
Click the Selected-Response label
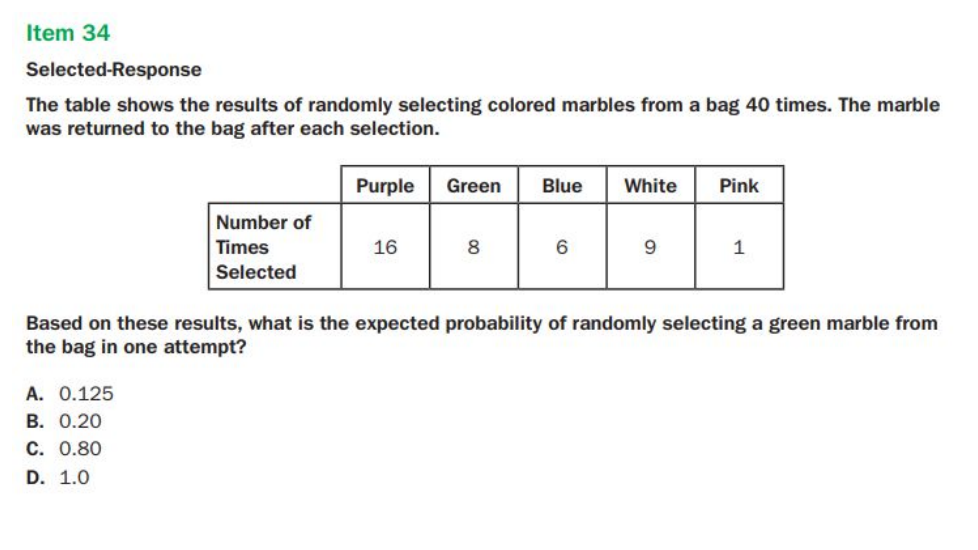tap(113, 70)
